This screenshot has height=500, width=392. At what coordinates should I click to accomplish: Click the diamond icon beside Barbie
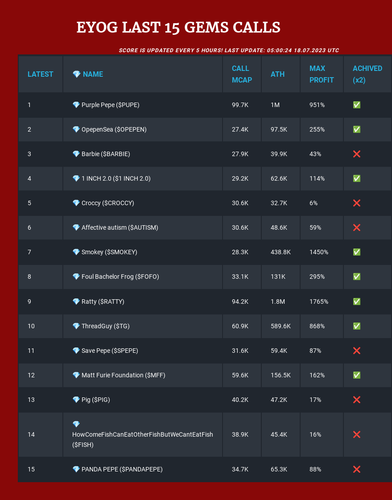pyautogui.click(x=76, y=154)
